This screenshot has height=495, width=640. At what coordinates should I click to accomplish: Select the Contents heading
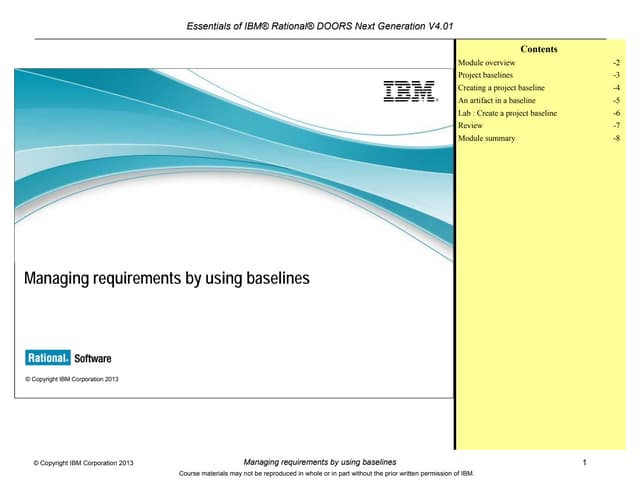point(539,49)
